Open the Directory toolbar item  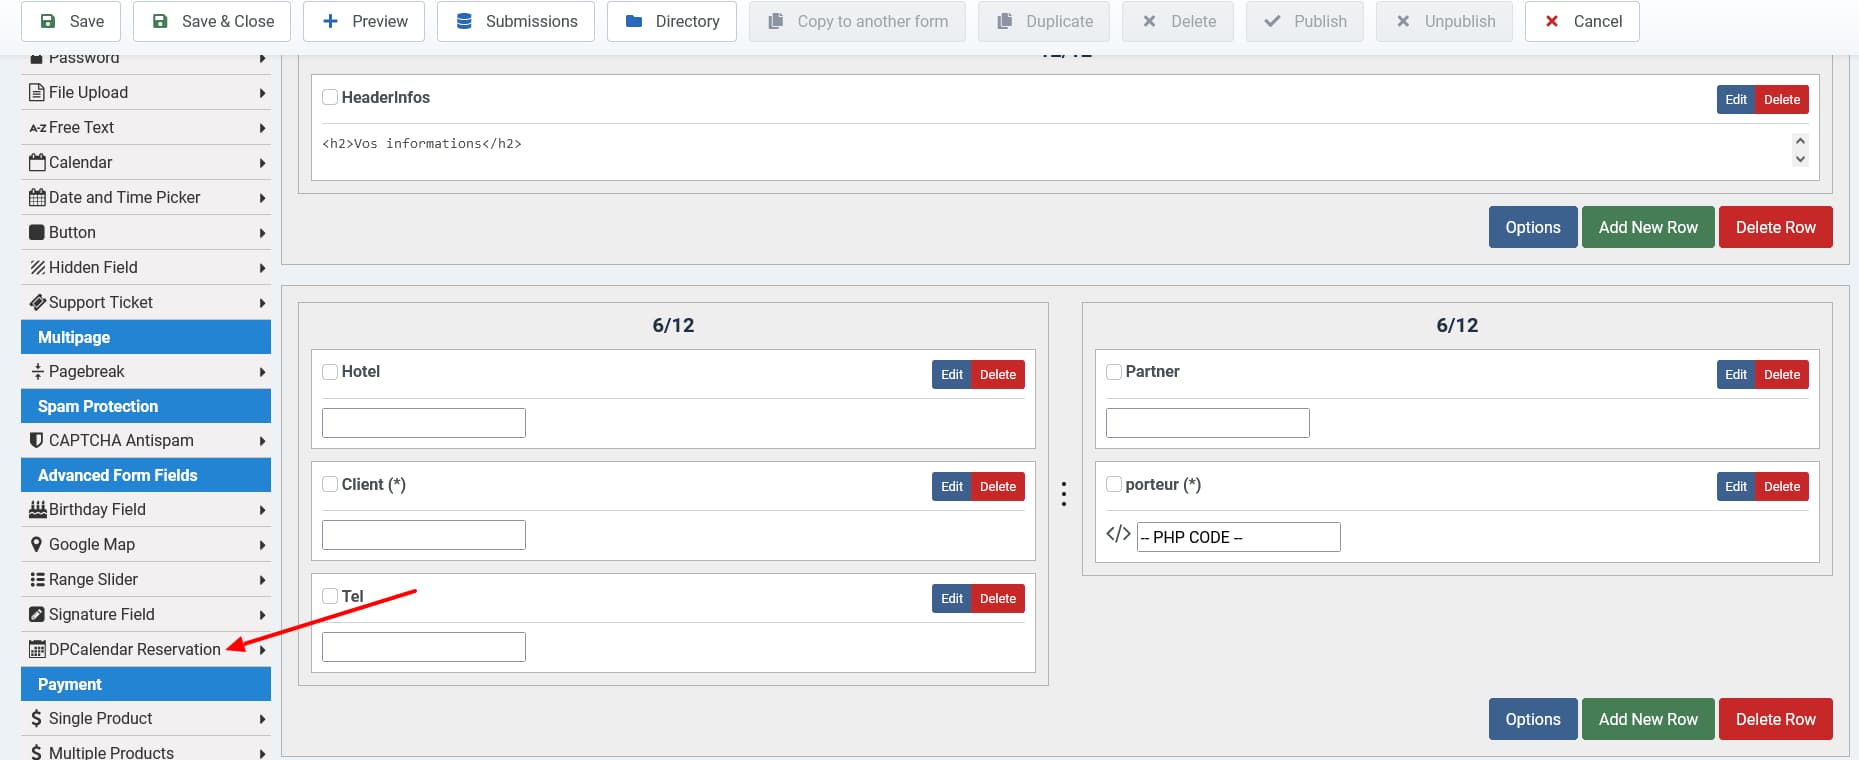(672, 21)
